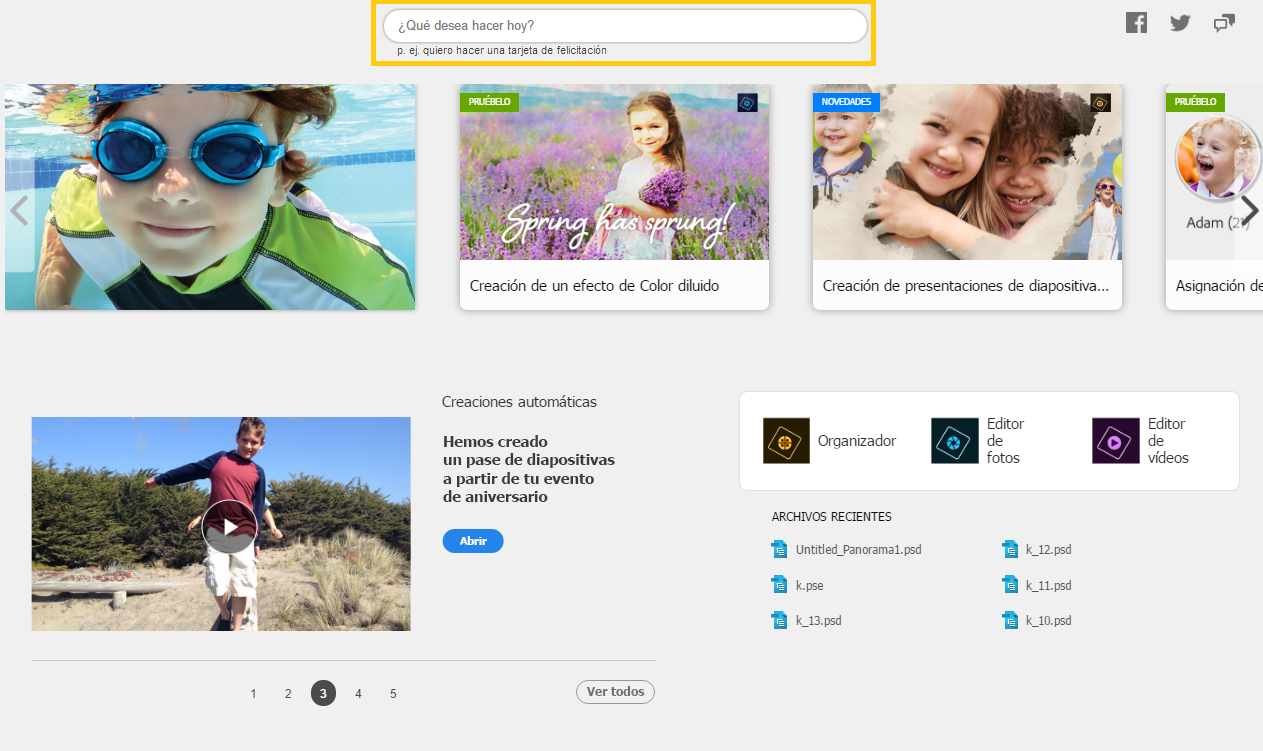Click the NOVEDADES tag on slideshow card
1263x751 pixels.
tap(846, 102)
